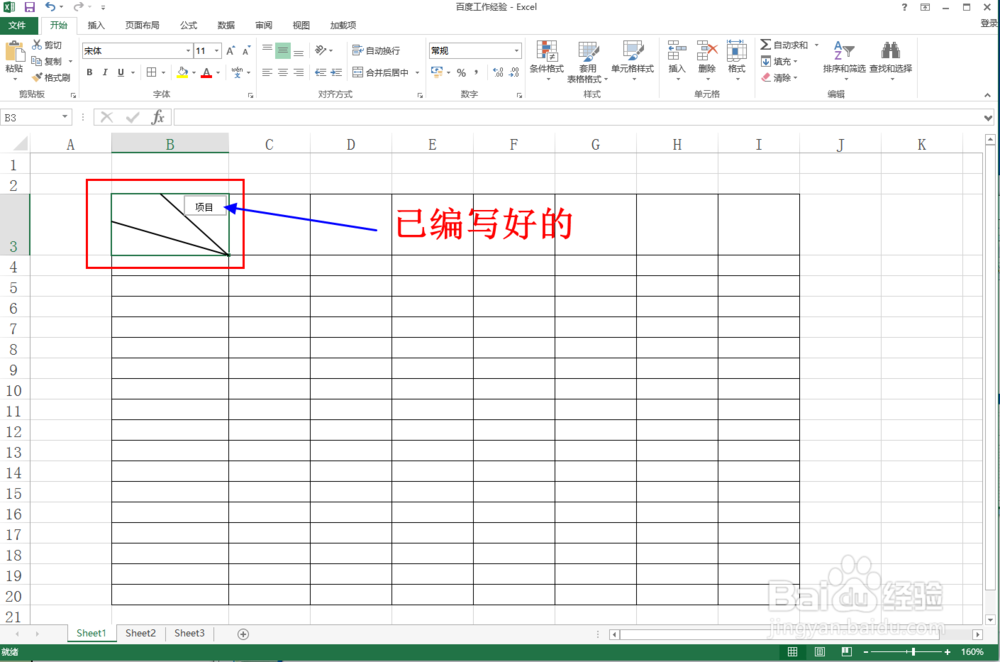Toggle Align Right horizontal alignment

tap(298, 72)
